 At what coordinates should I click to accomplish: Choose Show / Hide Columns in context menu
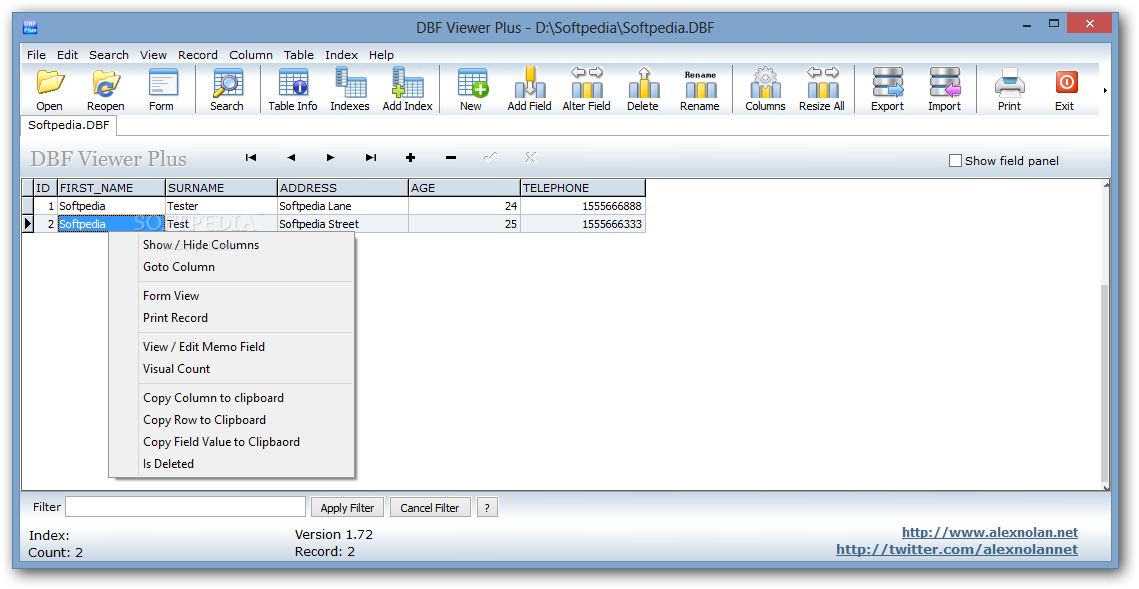[232, 245]
